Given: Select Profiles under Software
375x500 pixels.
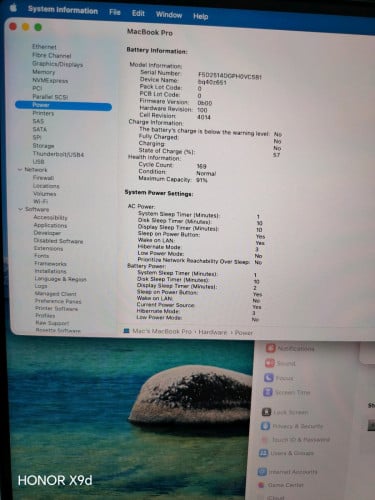Looking at the screenshot, I should point(45,316).
